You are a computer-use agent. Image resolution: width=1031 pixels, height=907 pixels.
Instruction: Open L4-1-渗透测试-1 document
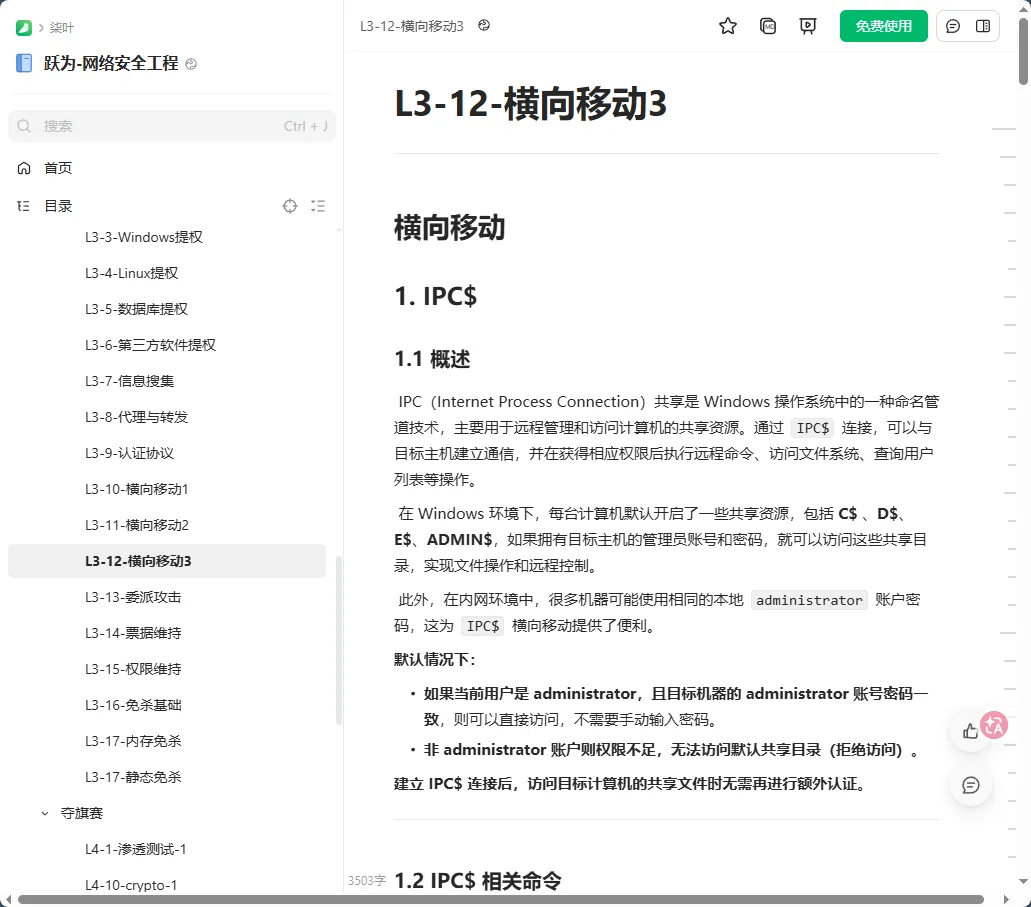click(135, 849)
